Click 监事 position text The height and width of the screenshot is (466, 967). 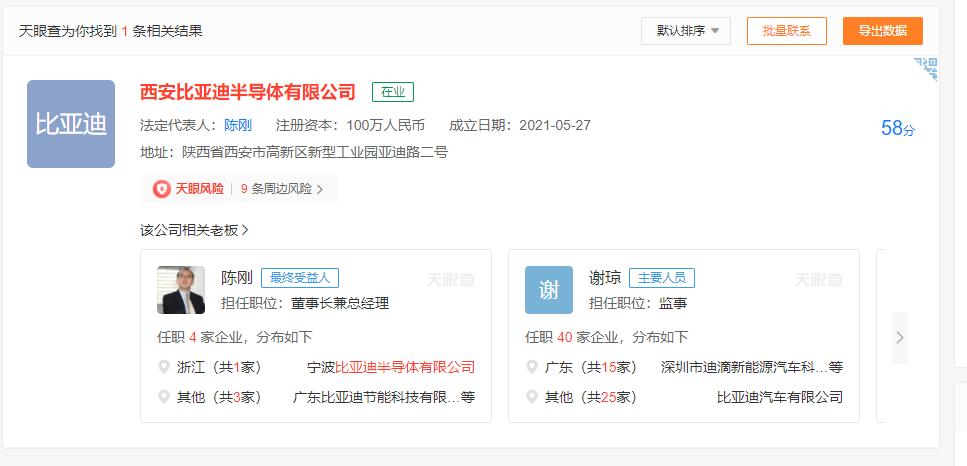point(673,303)
